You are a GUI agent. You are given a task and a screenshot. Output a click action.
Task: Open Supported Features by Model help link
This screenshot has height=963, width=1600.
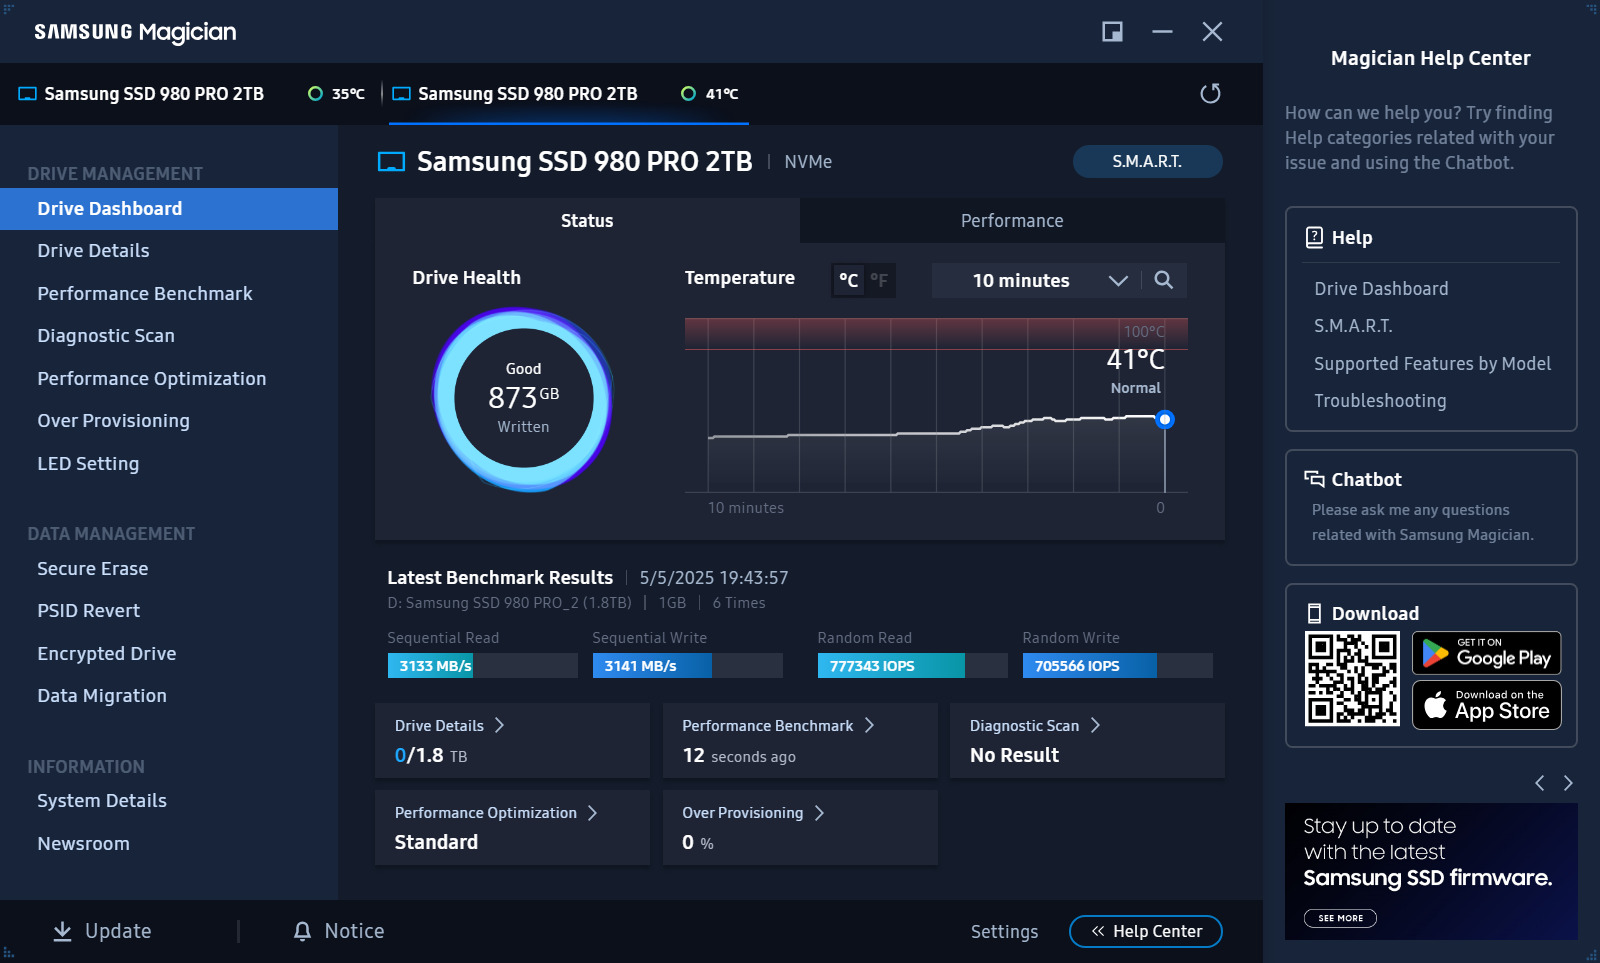click(x=1432, y=364)
